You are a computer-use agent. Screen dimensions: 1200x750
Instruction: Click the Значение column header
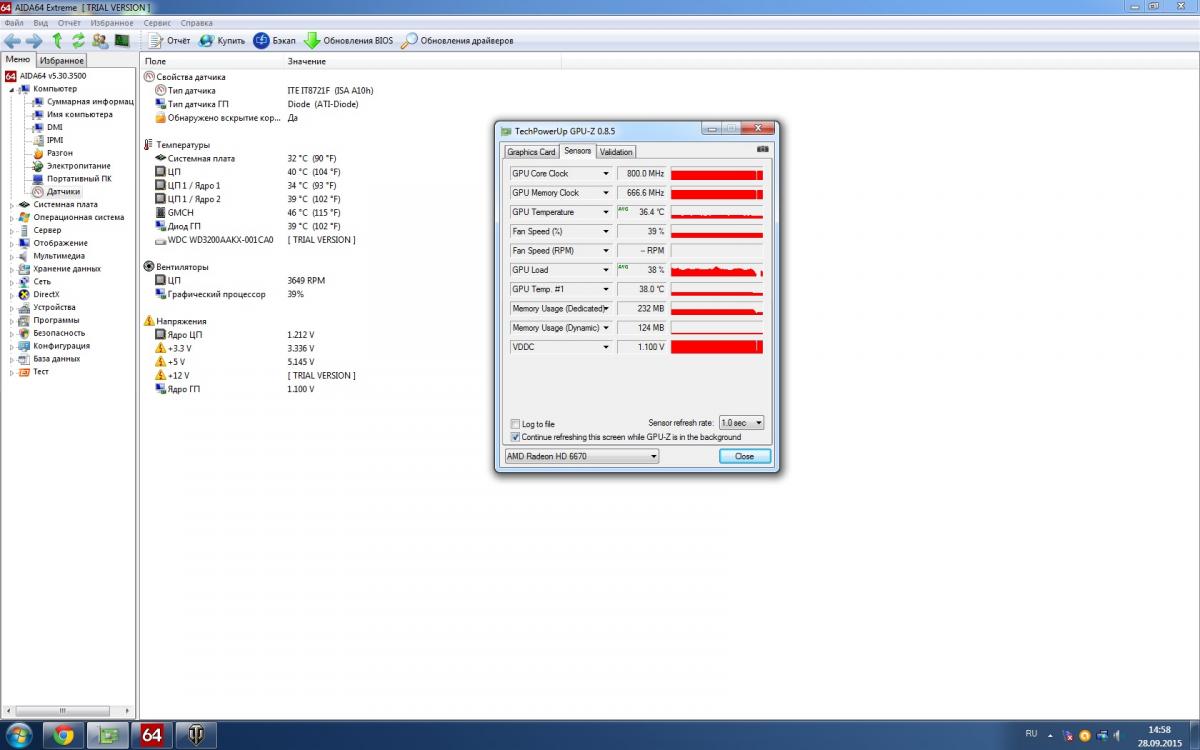tap(423, 62)
